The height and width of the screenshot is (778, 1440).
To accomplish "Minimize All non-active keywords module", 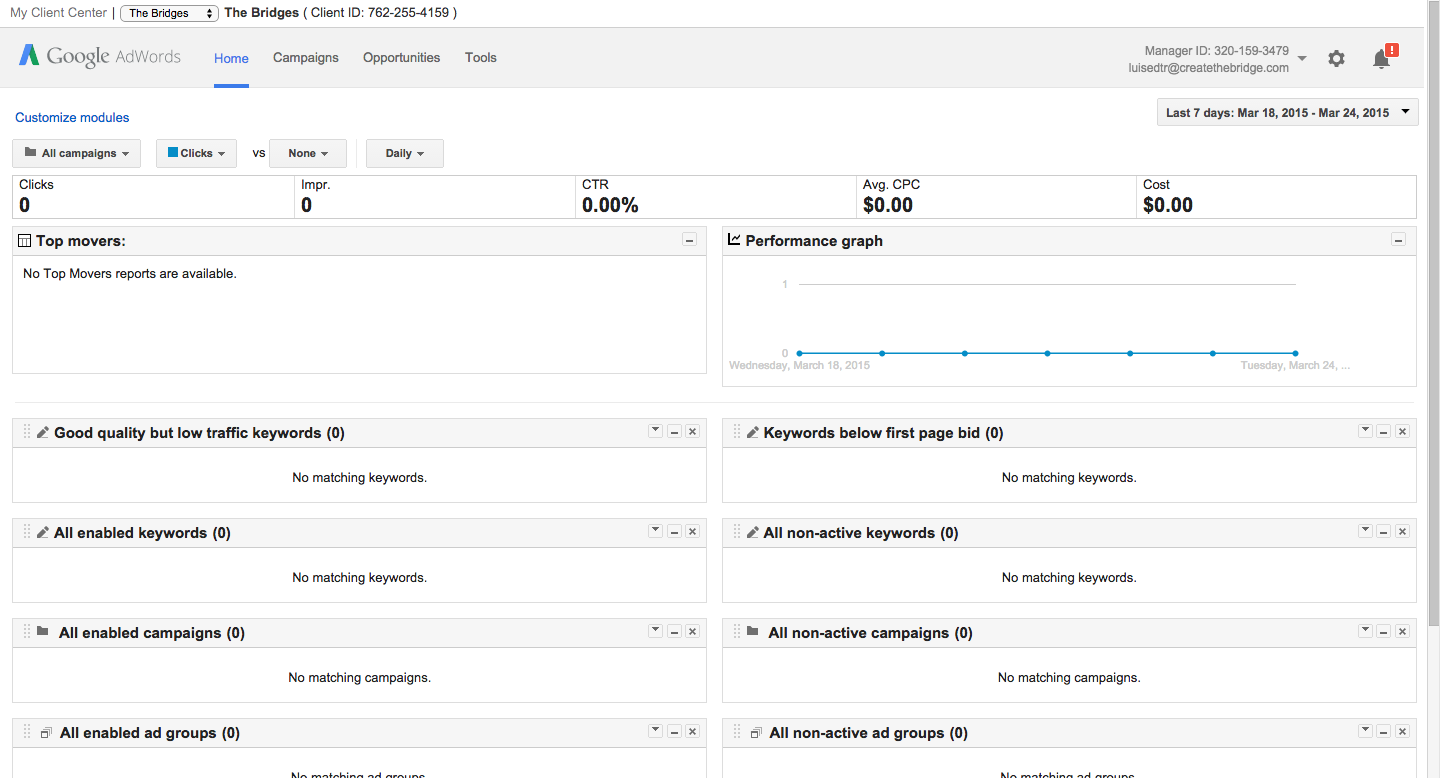I will (1383, 531).
